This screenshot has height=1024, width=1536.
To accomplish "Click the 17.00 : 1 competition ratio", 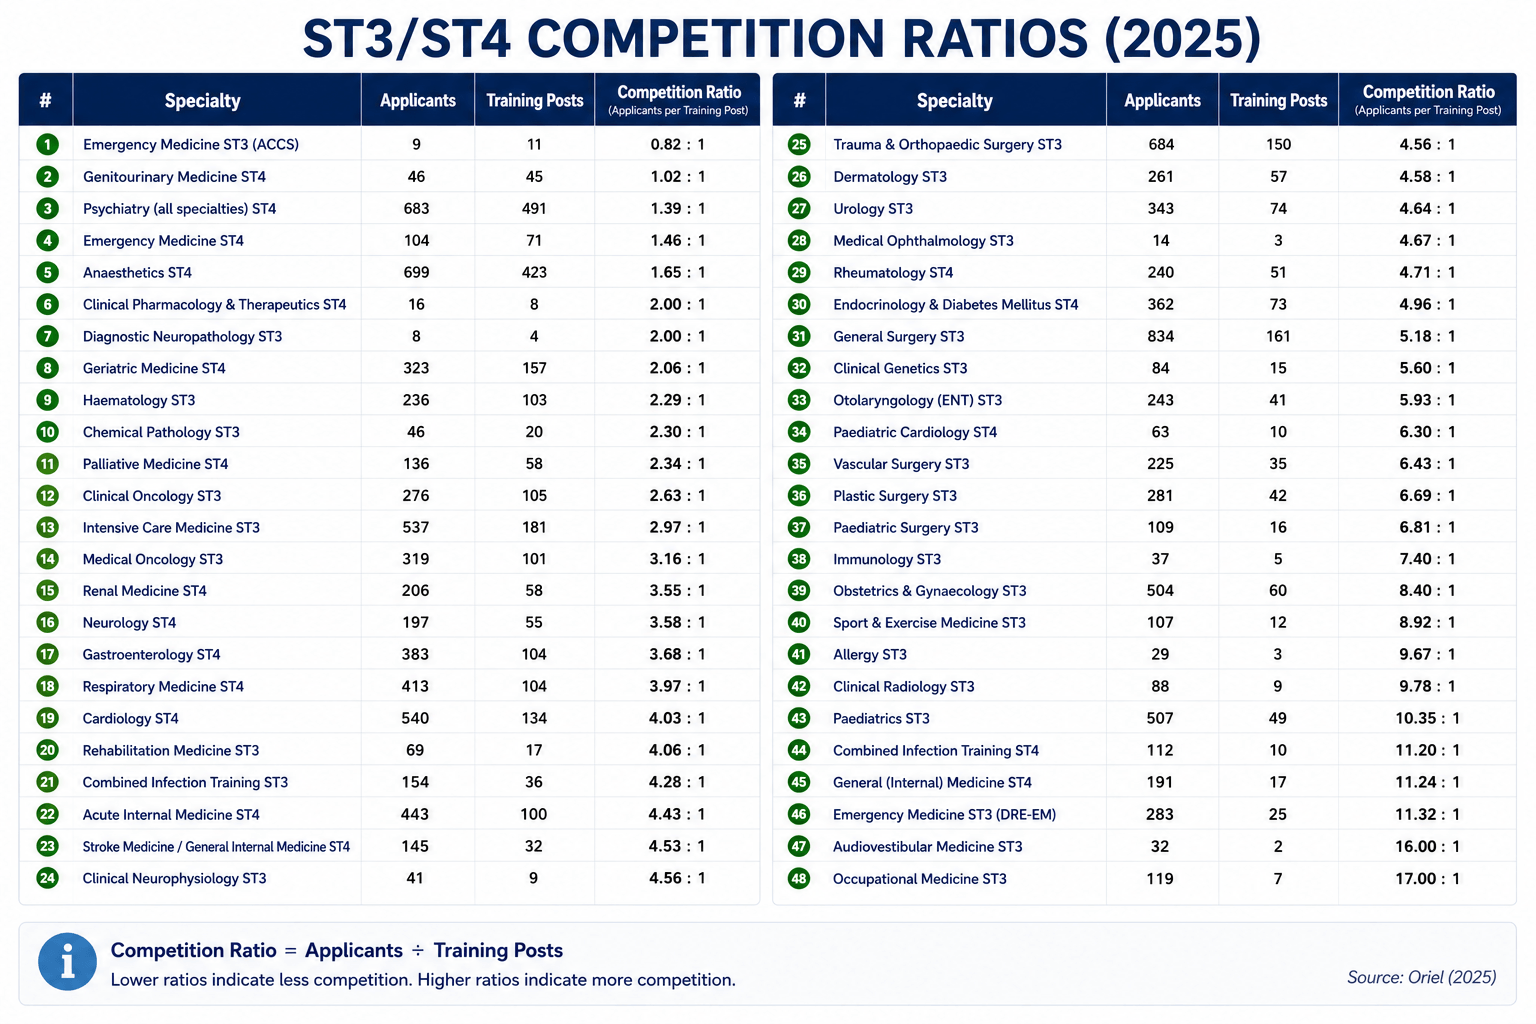I will coord(1427,879).
